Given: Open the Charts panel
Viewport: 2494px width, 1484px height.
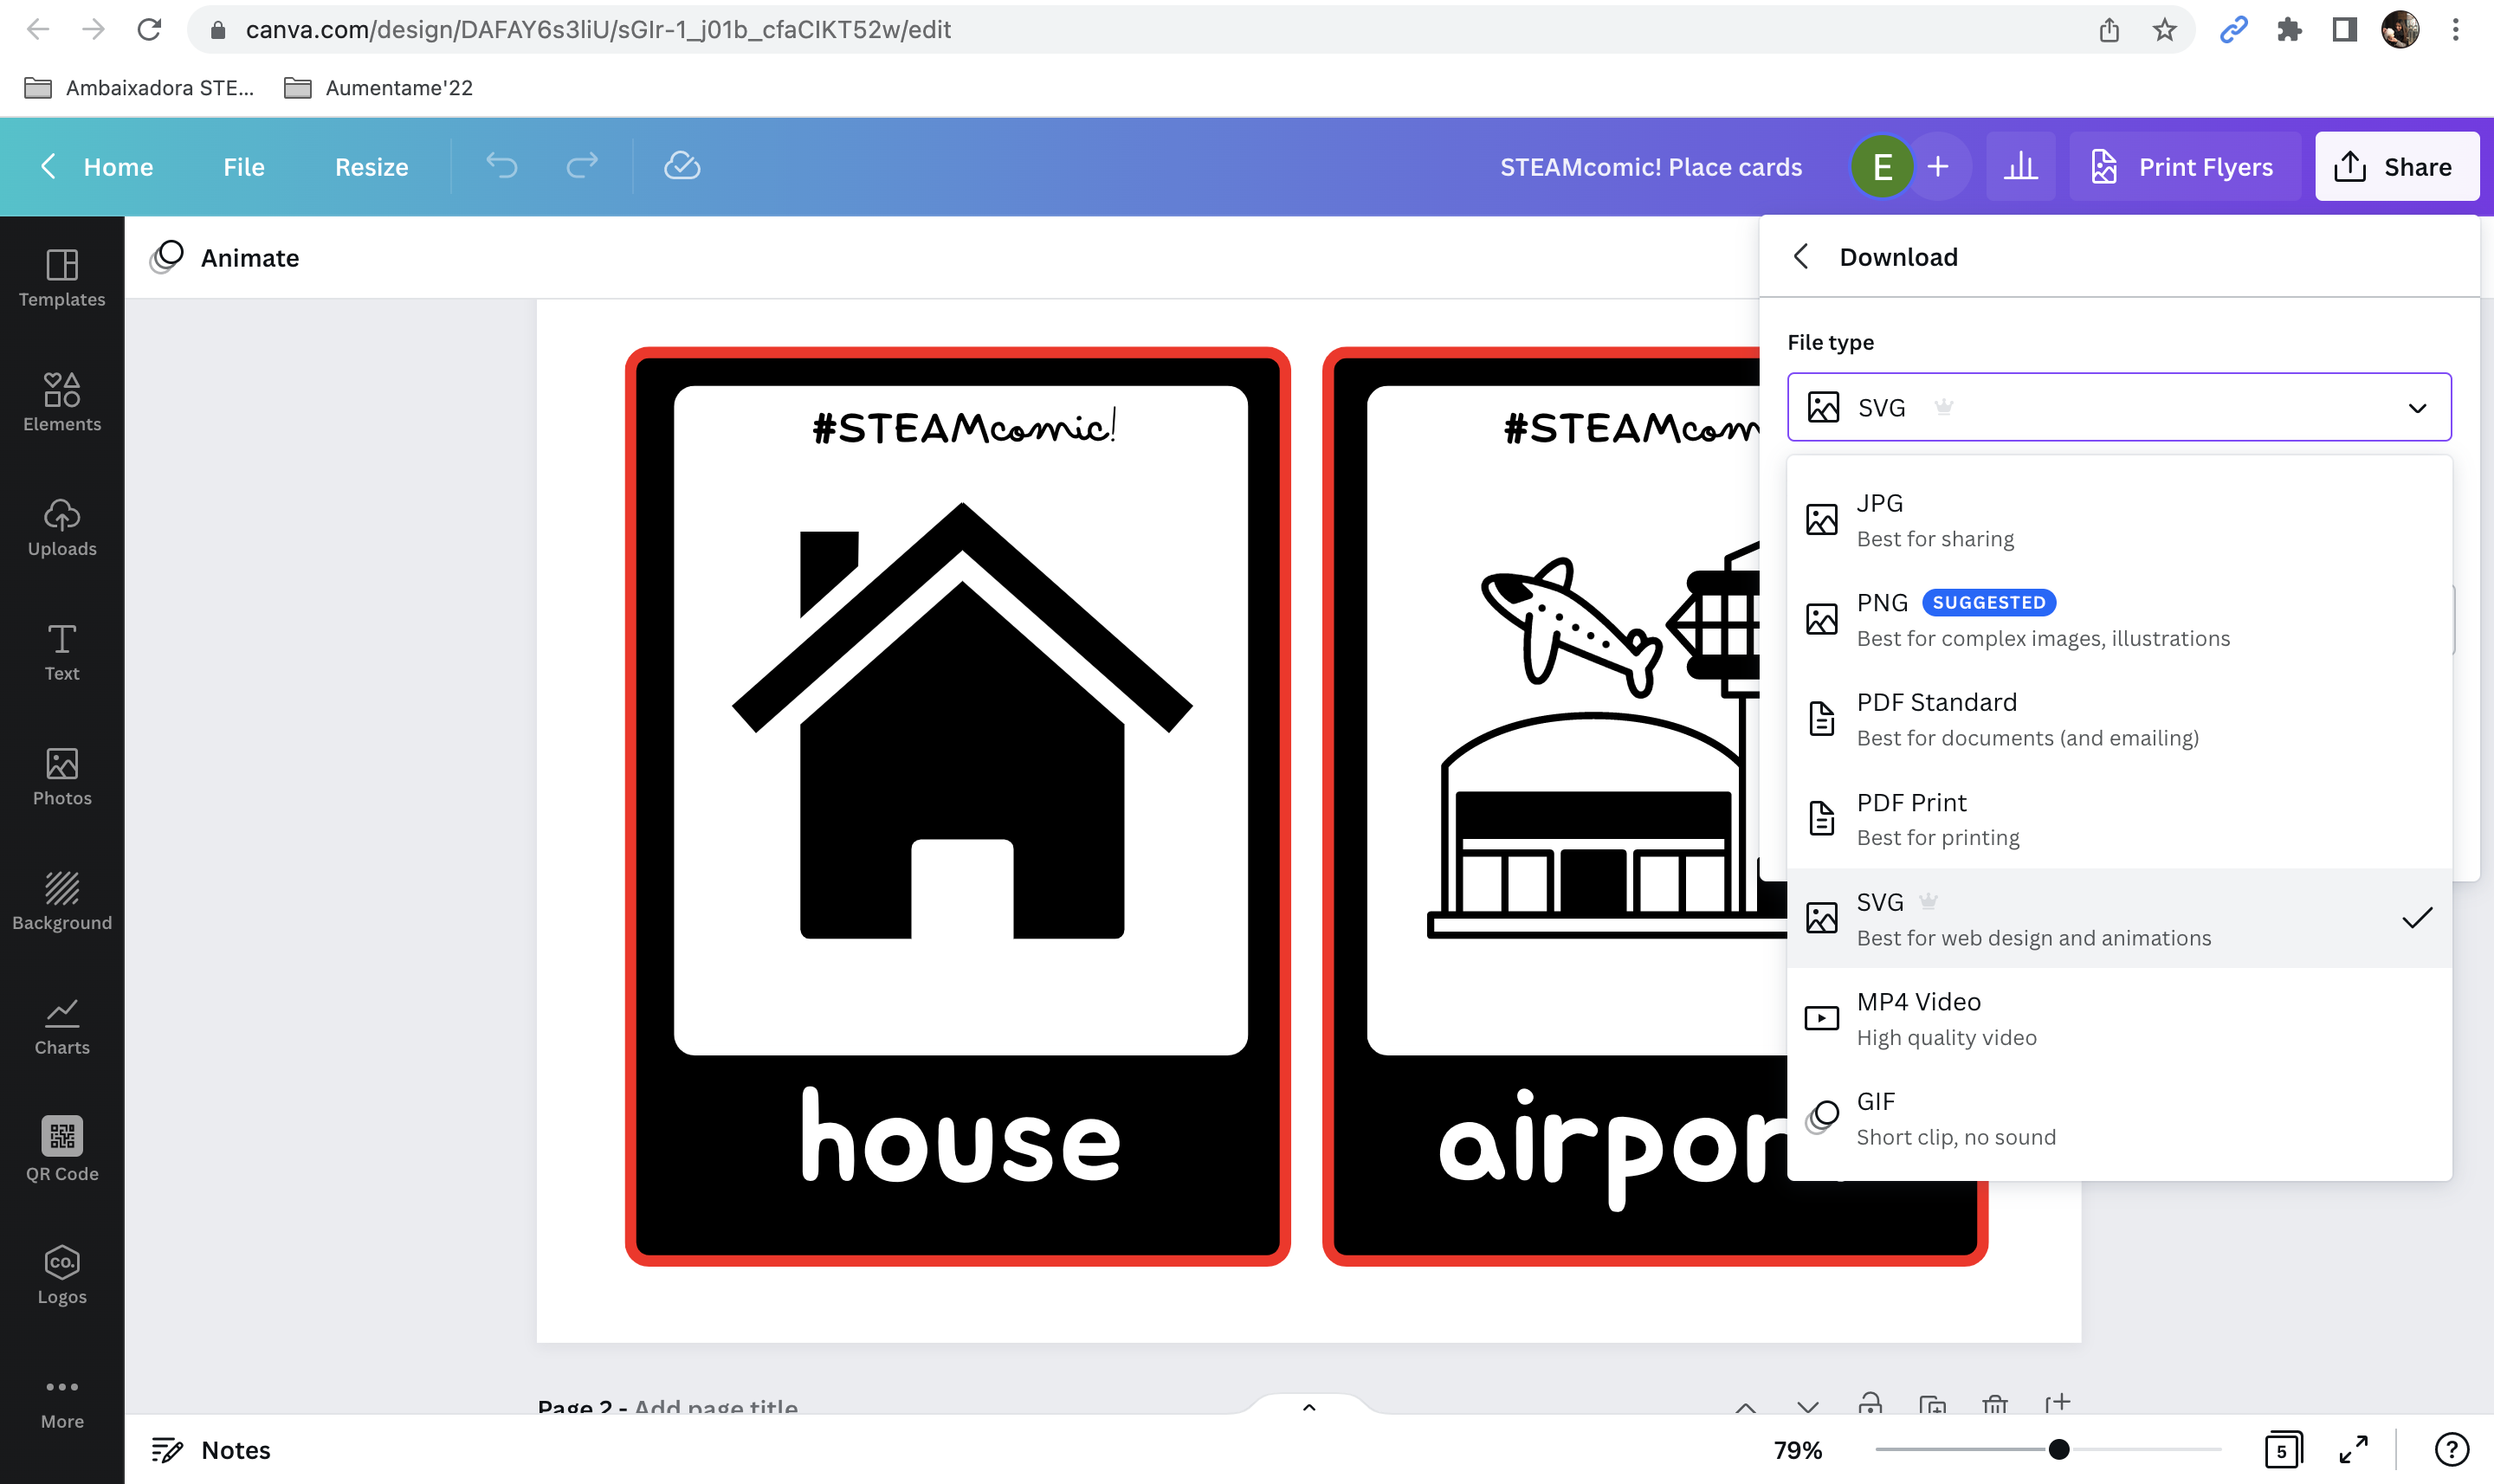Looking at the screenshot, I should (x=61, y=1026).
